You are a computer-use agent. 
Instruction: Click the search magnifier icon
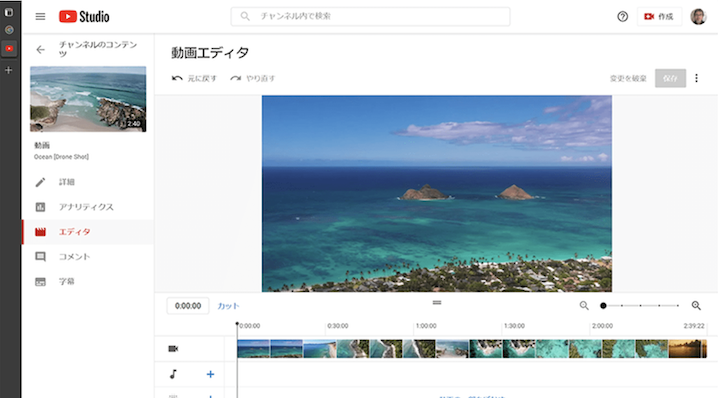(x=245, y=16)
